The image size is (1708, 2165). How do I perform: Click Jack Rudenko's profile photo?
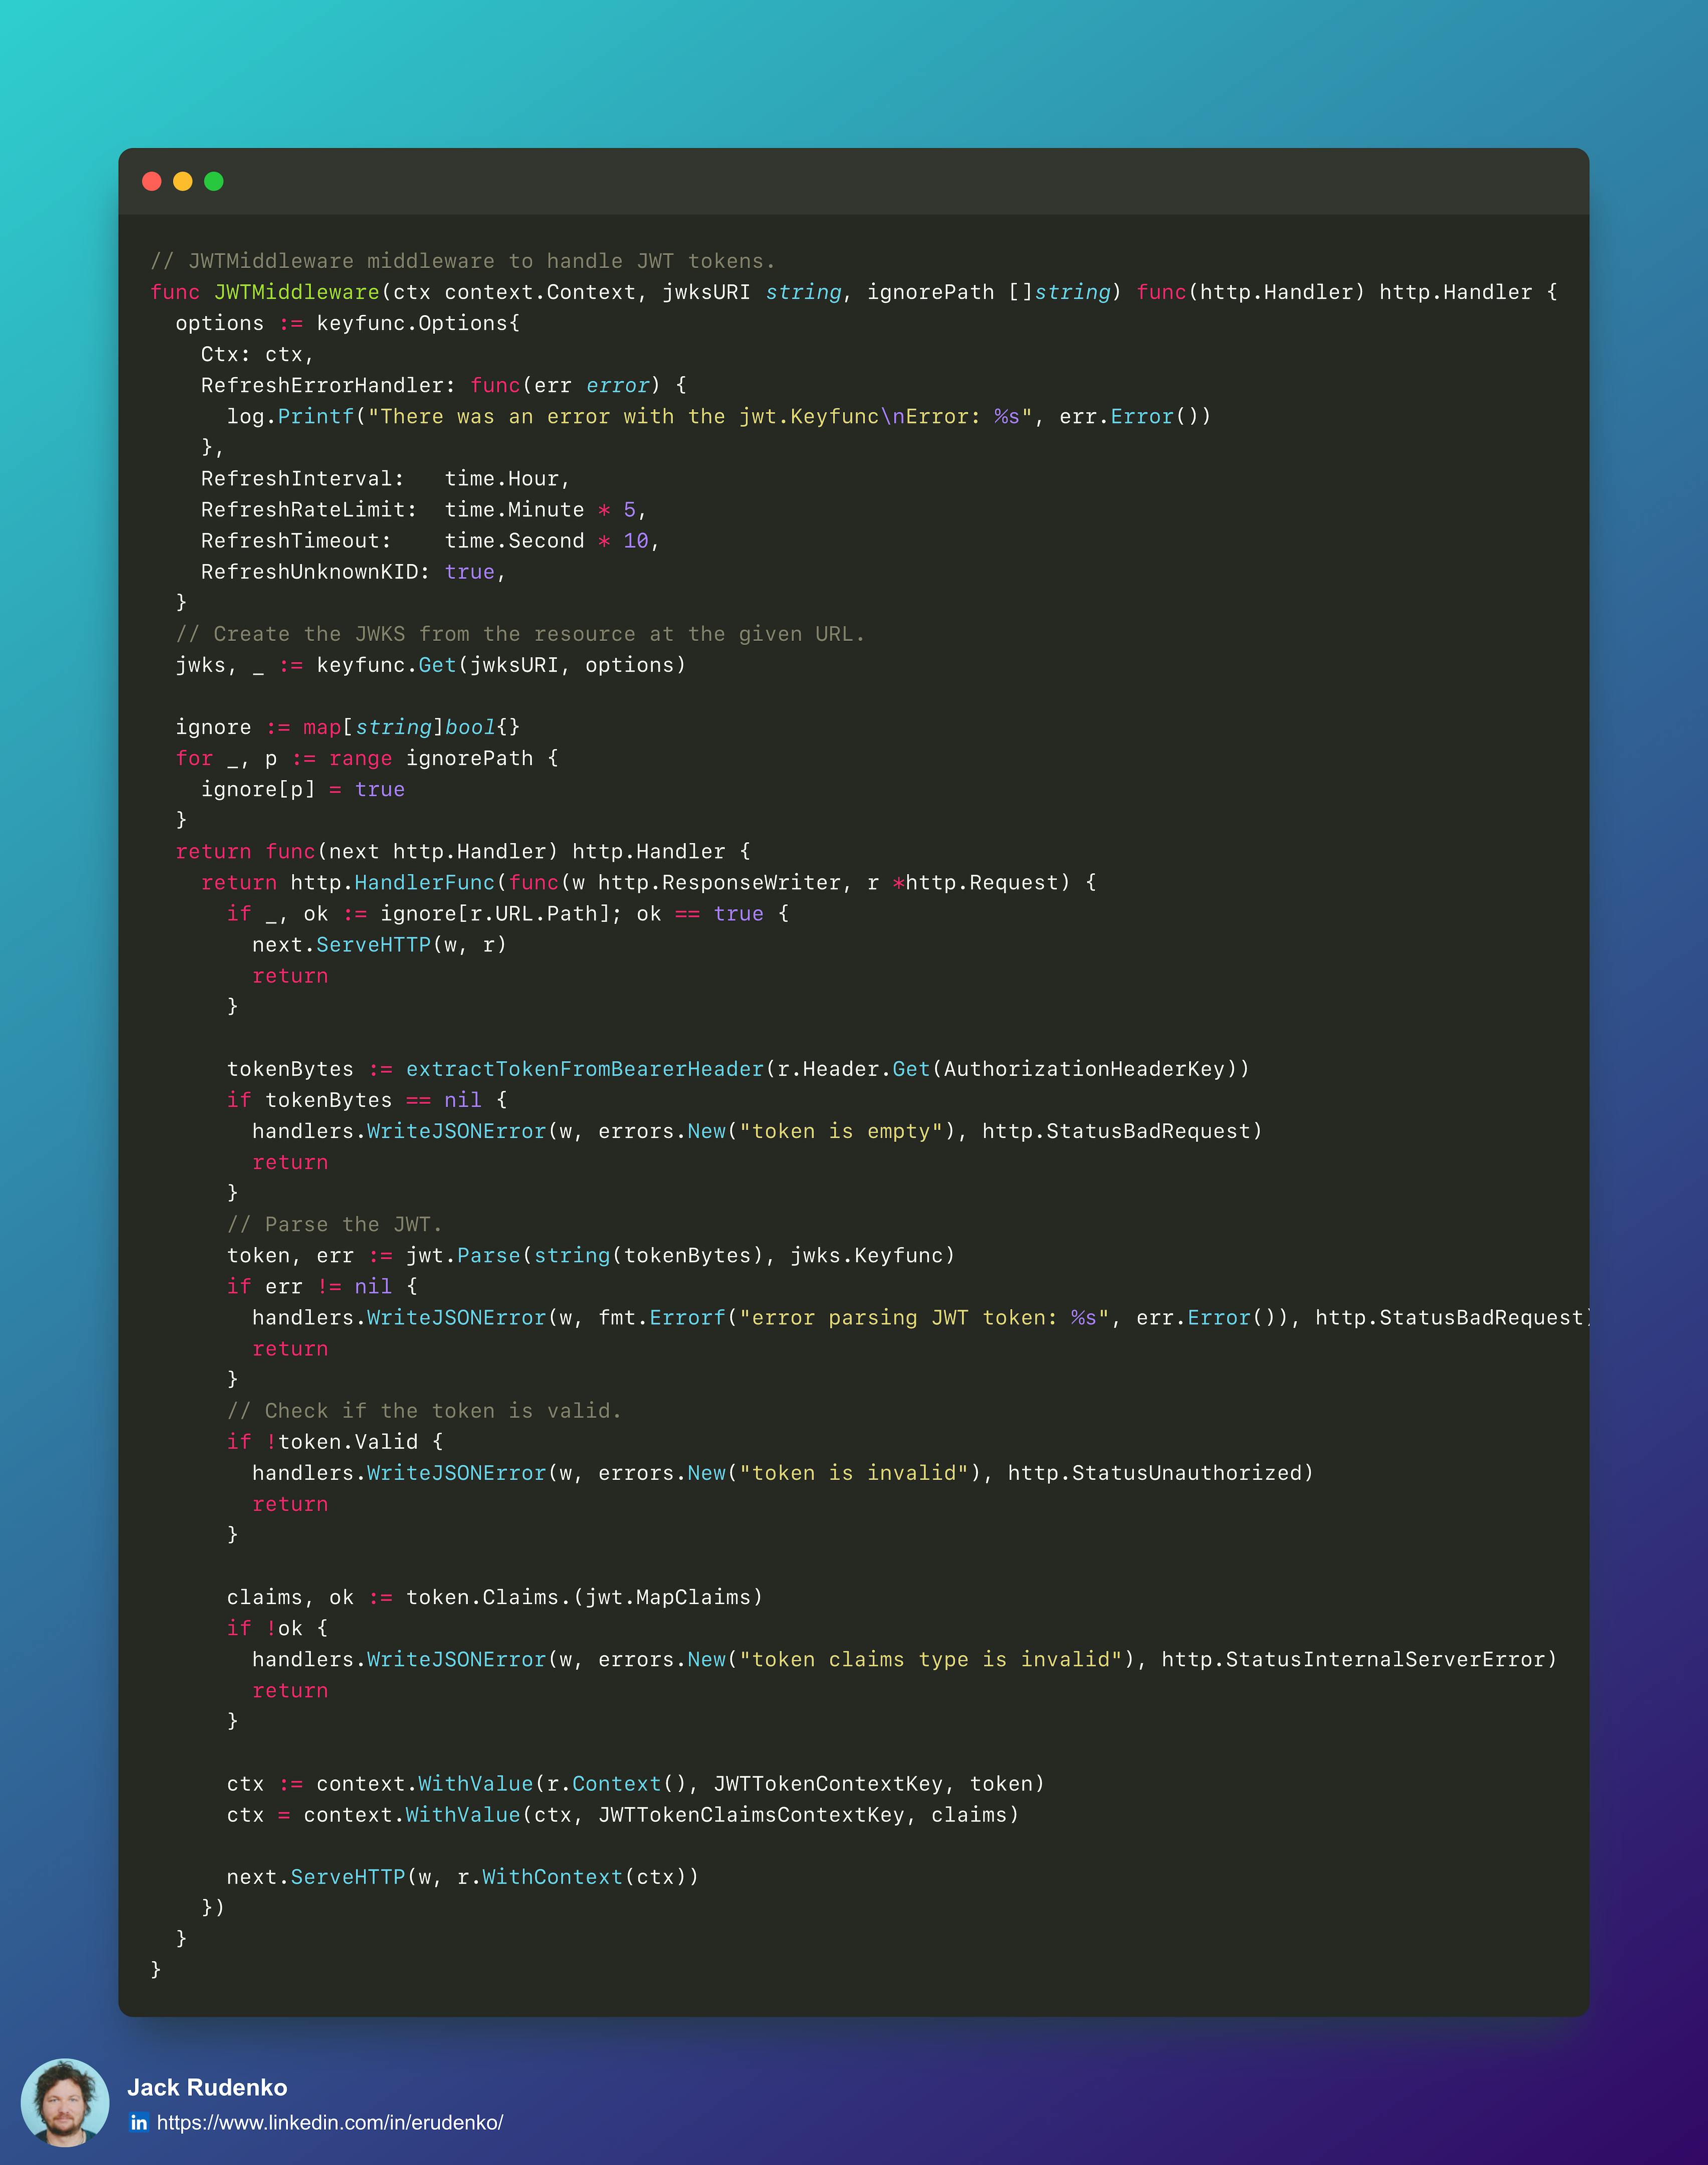[x=65, y=2102]
